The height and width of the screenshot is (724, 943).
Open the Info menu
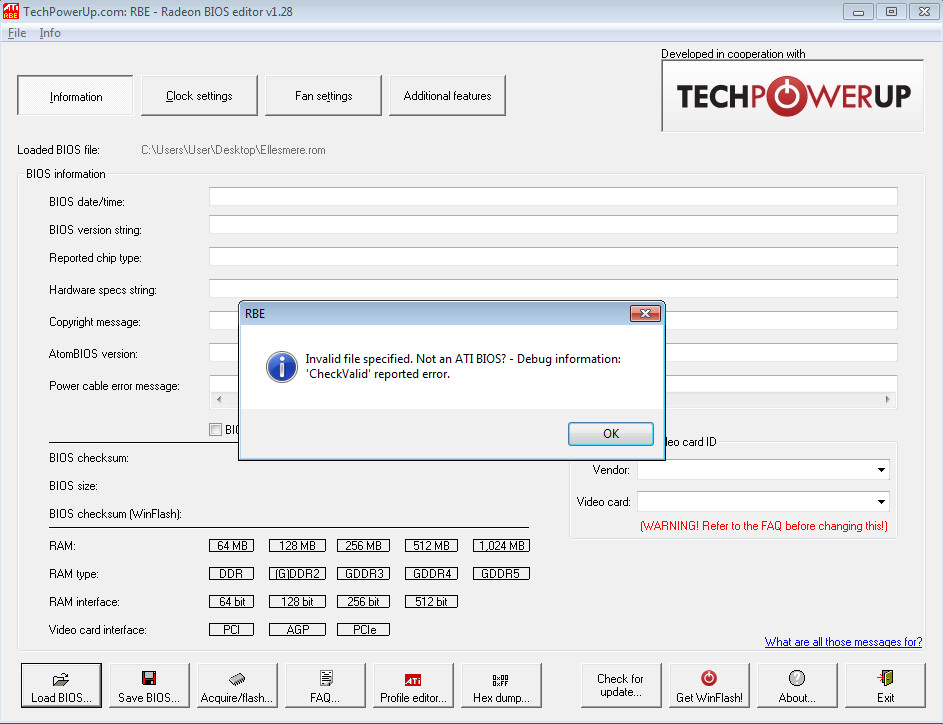50,33
